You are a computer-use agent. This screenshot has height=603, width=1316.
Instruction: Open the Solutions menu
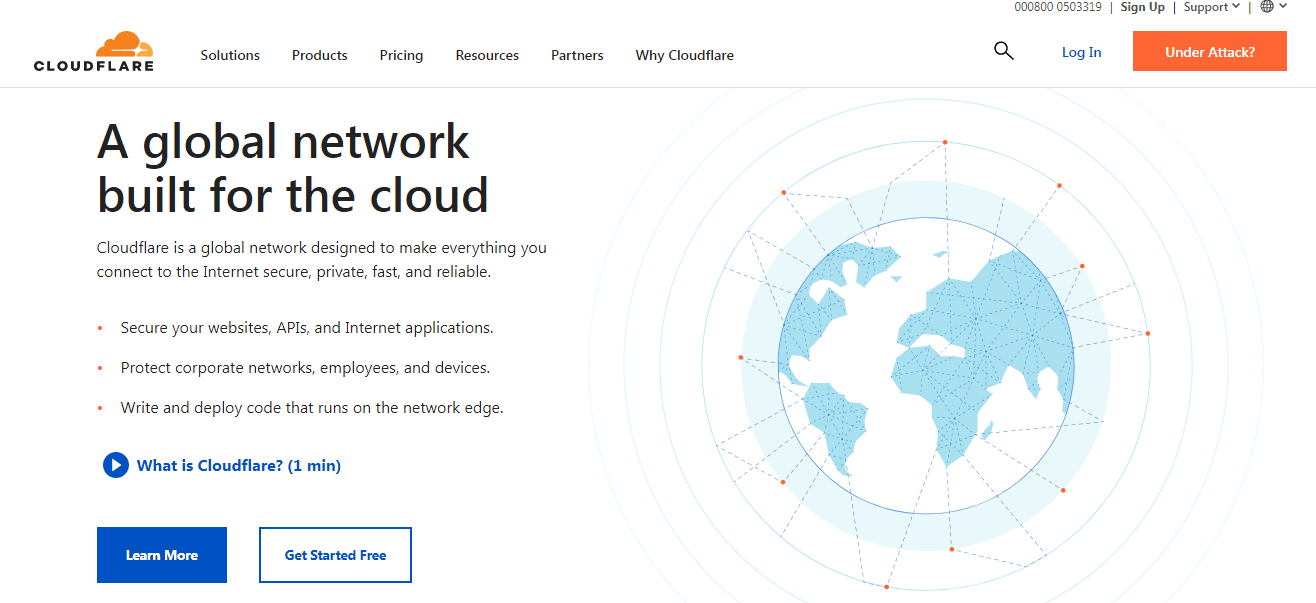point(230,55)
